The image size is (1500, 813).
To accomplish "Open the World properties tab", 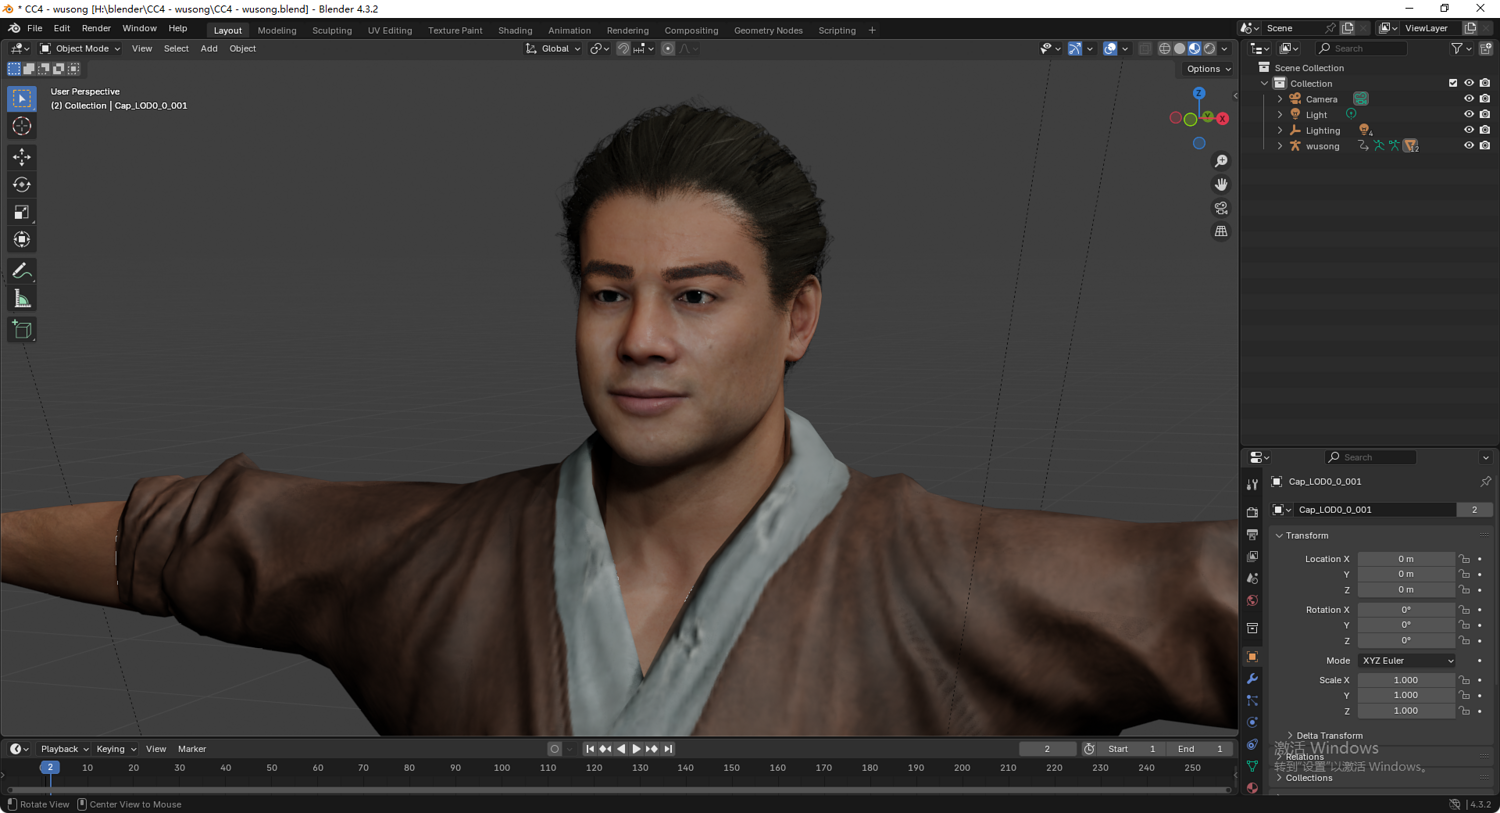I will point(1252,601).
